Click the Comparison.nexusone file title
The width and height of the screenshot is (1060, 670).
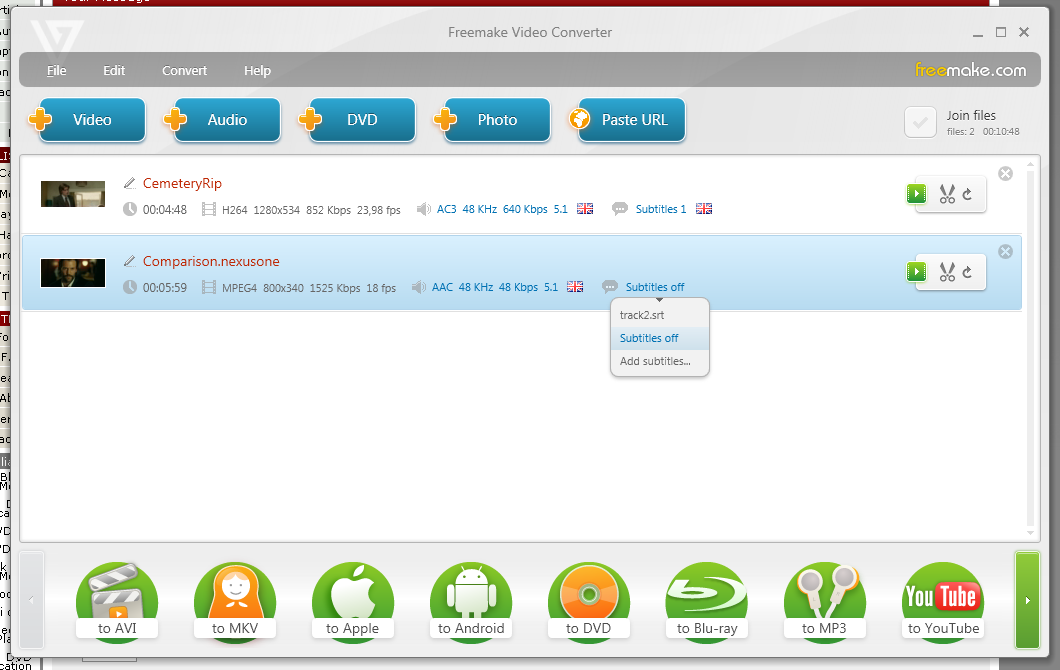click(211, 261)
